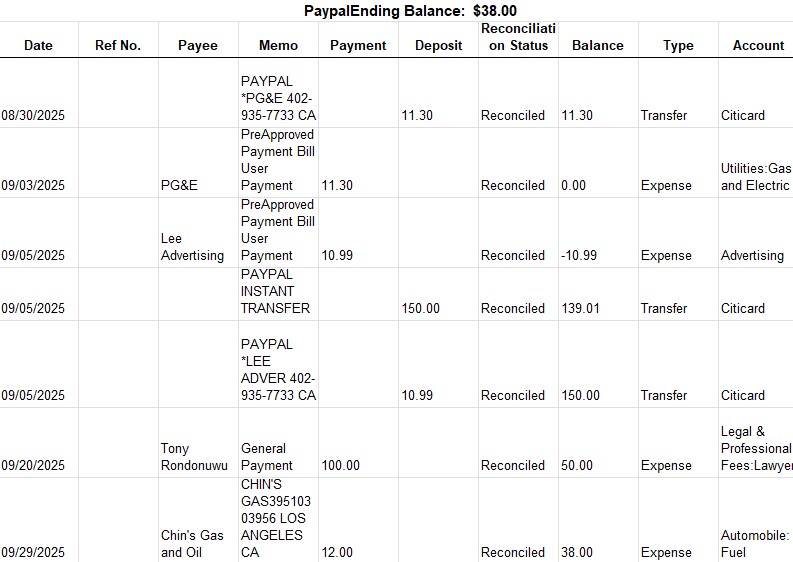Click the -10.99 balance cell
This screenshot has height=562, width=793.
coord(579,255)
